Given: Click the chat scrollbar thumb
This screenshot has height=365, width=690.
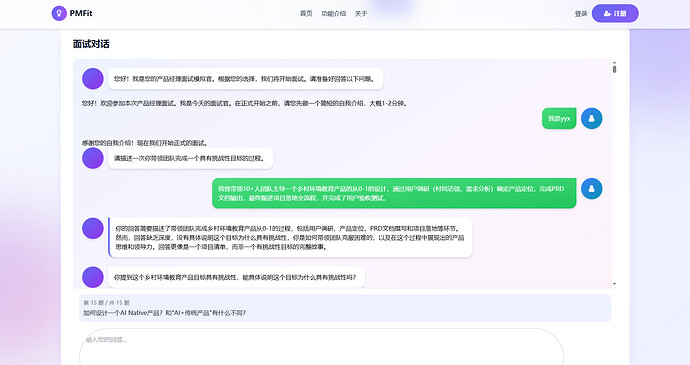Looking at the screenshot, I should [x=614, y=69].
